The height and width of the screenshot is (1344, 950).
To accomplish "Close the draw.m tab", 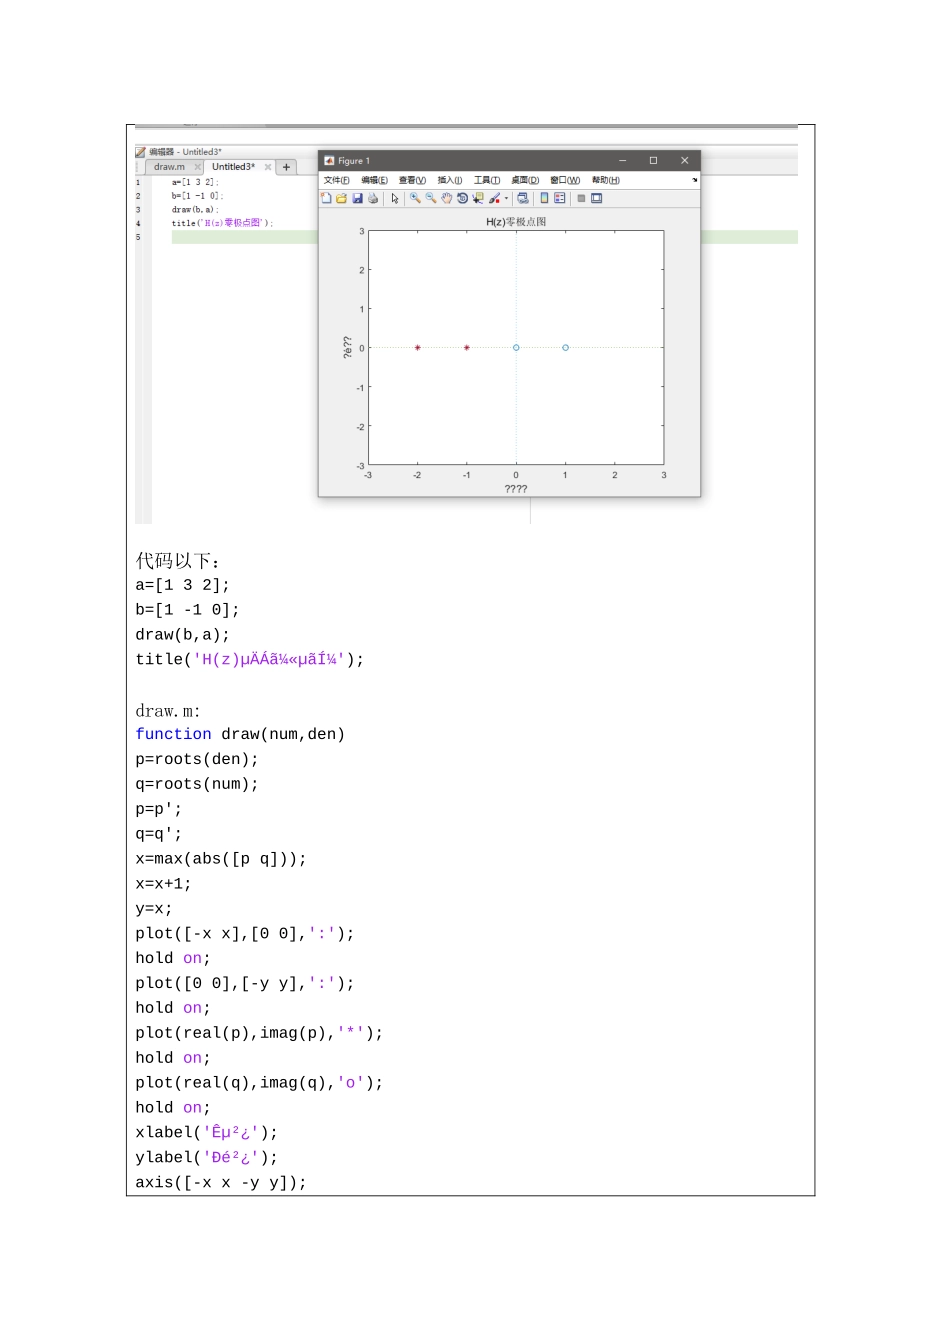I will click(x=198, y=167).
